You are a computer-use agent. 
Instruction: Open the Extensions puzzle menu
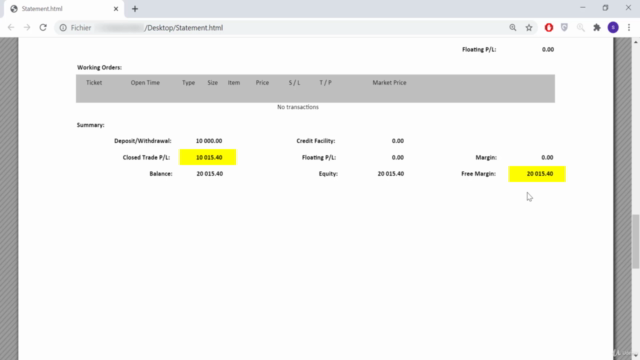click(597, 28)
